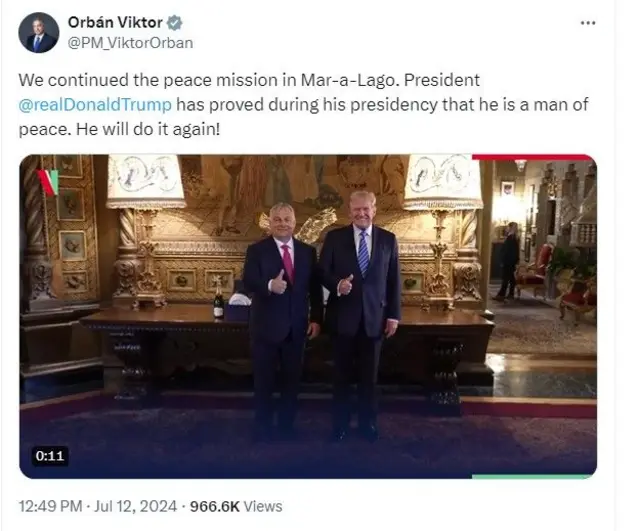
Task: Open the Orbán Viktor profile avatar
Action: coord(39,33)
